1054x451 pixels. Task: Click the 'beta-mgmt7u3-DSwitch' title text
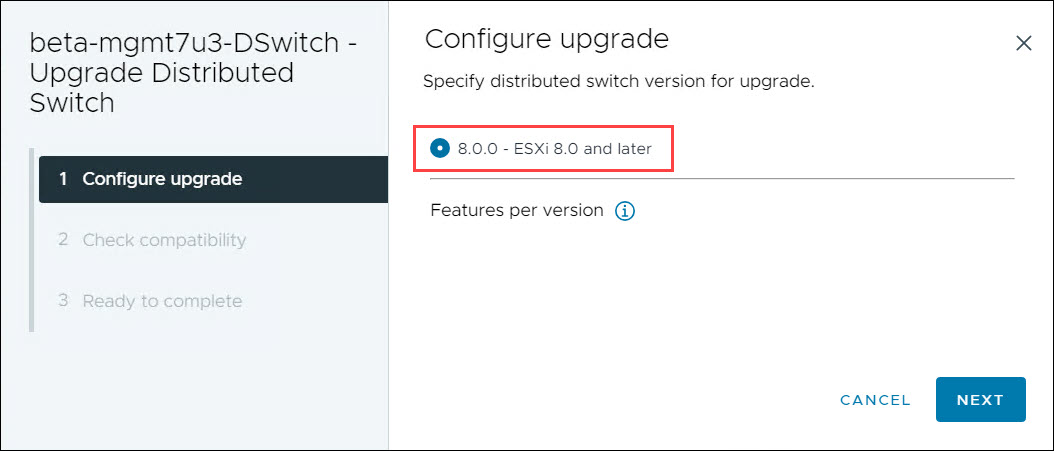click(x=184, y=44)
